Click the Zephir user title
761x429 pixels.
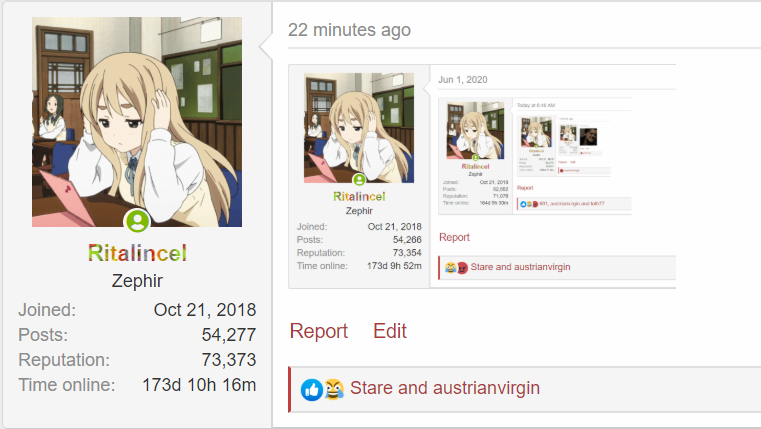[137, 281]
